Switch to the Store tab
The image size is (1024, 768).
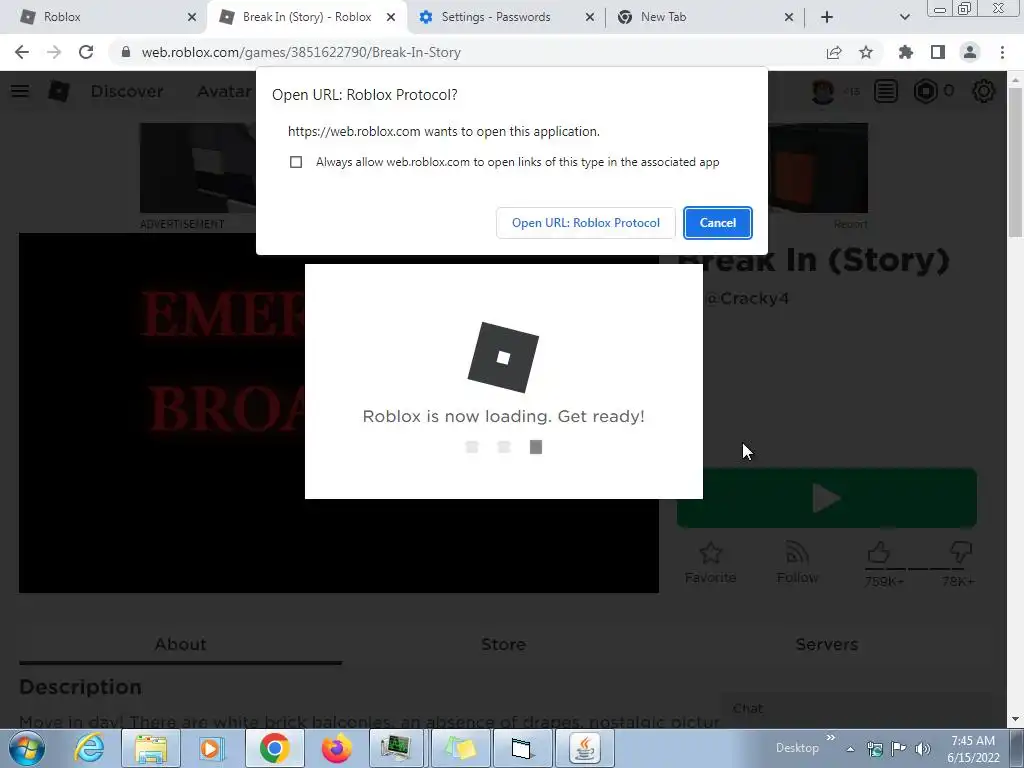(x=504, y=644)
